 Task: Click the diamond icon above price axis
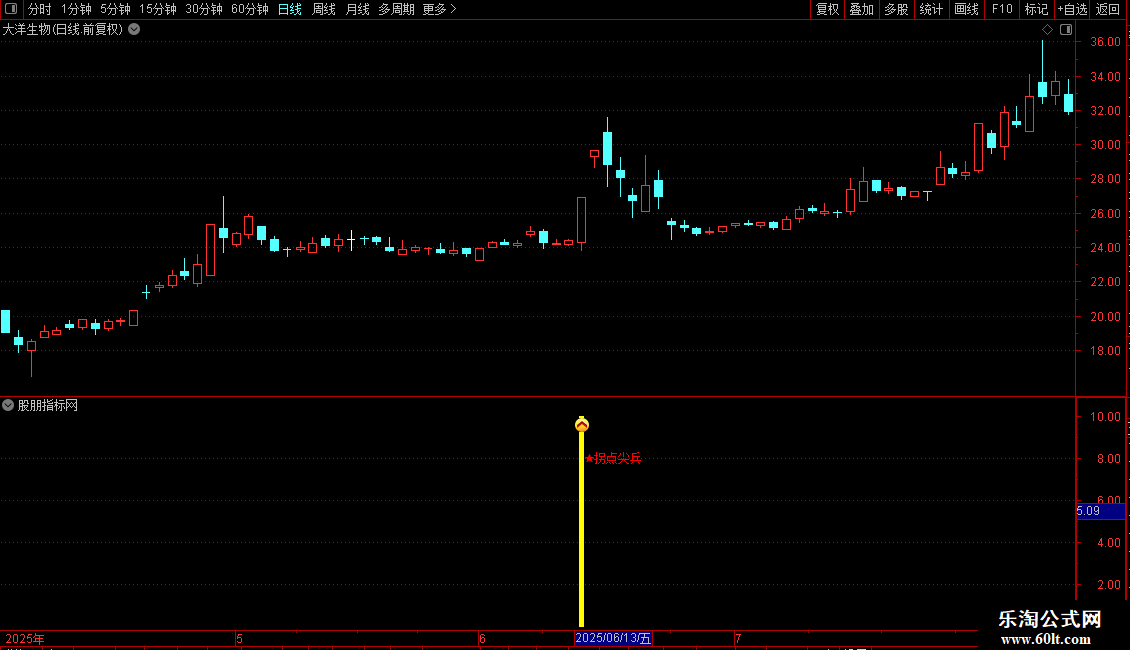click(x=1047, y=30)
